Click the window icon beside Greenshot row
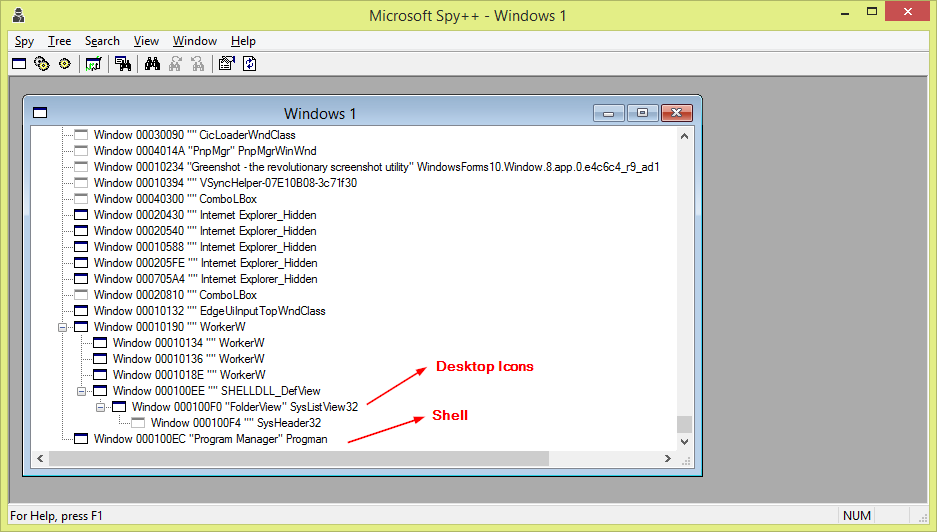Image resolution: width=937 pixels, height=532 pixels. pos(81,167)
